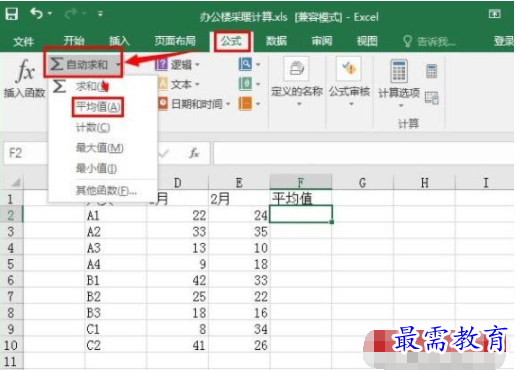Switch to the 审阅 tab

[322, 41]
